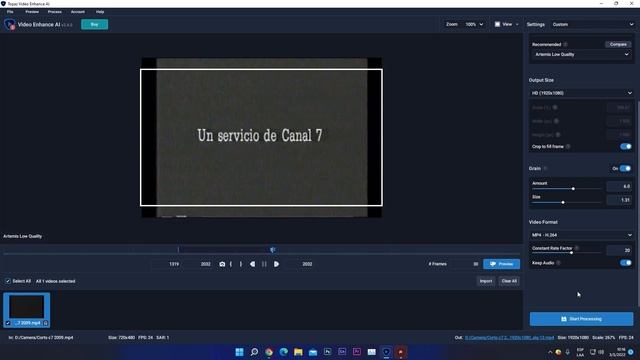Screen dimensions: 640x360
Task: Click the Compare button
Action: (x=618, y=44)
